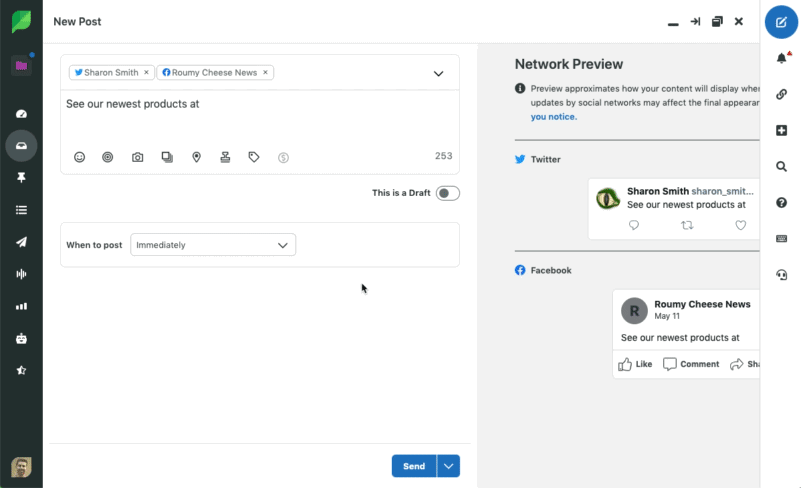
Task: Click the targeting icon in composer
Action: [x=108, y=157]
